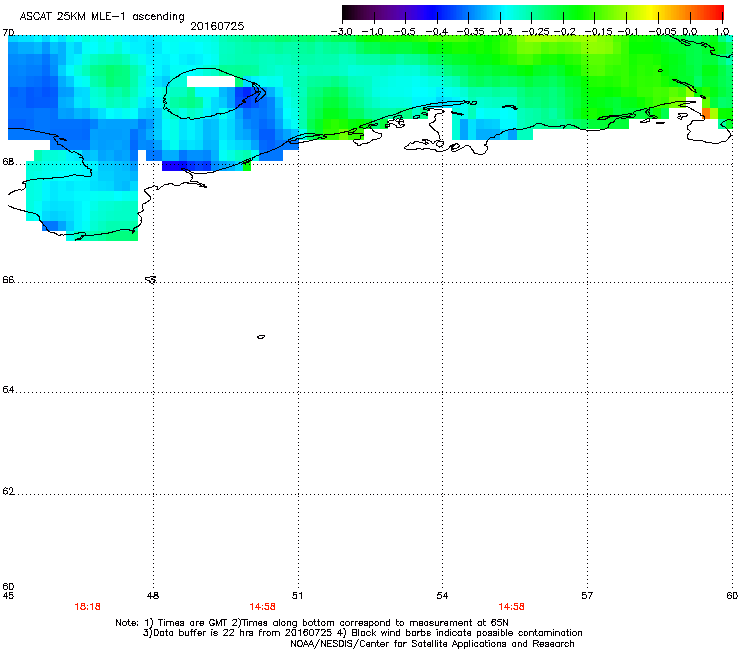This screenshot has height=650, width=740.
Task: Select the color bar label "1.0"
Action: pyautogui.click(x=722, y=32)
